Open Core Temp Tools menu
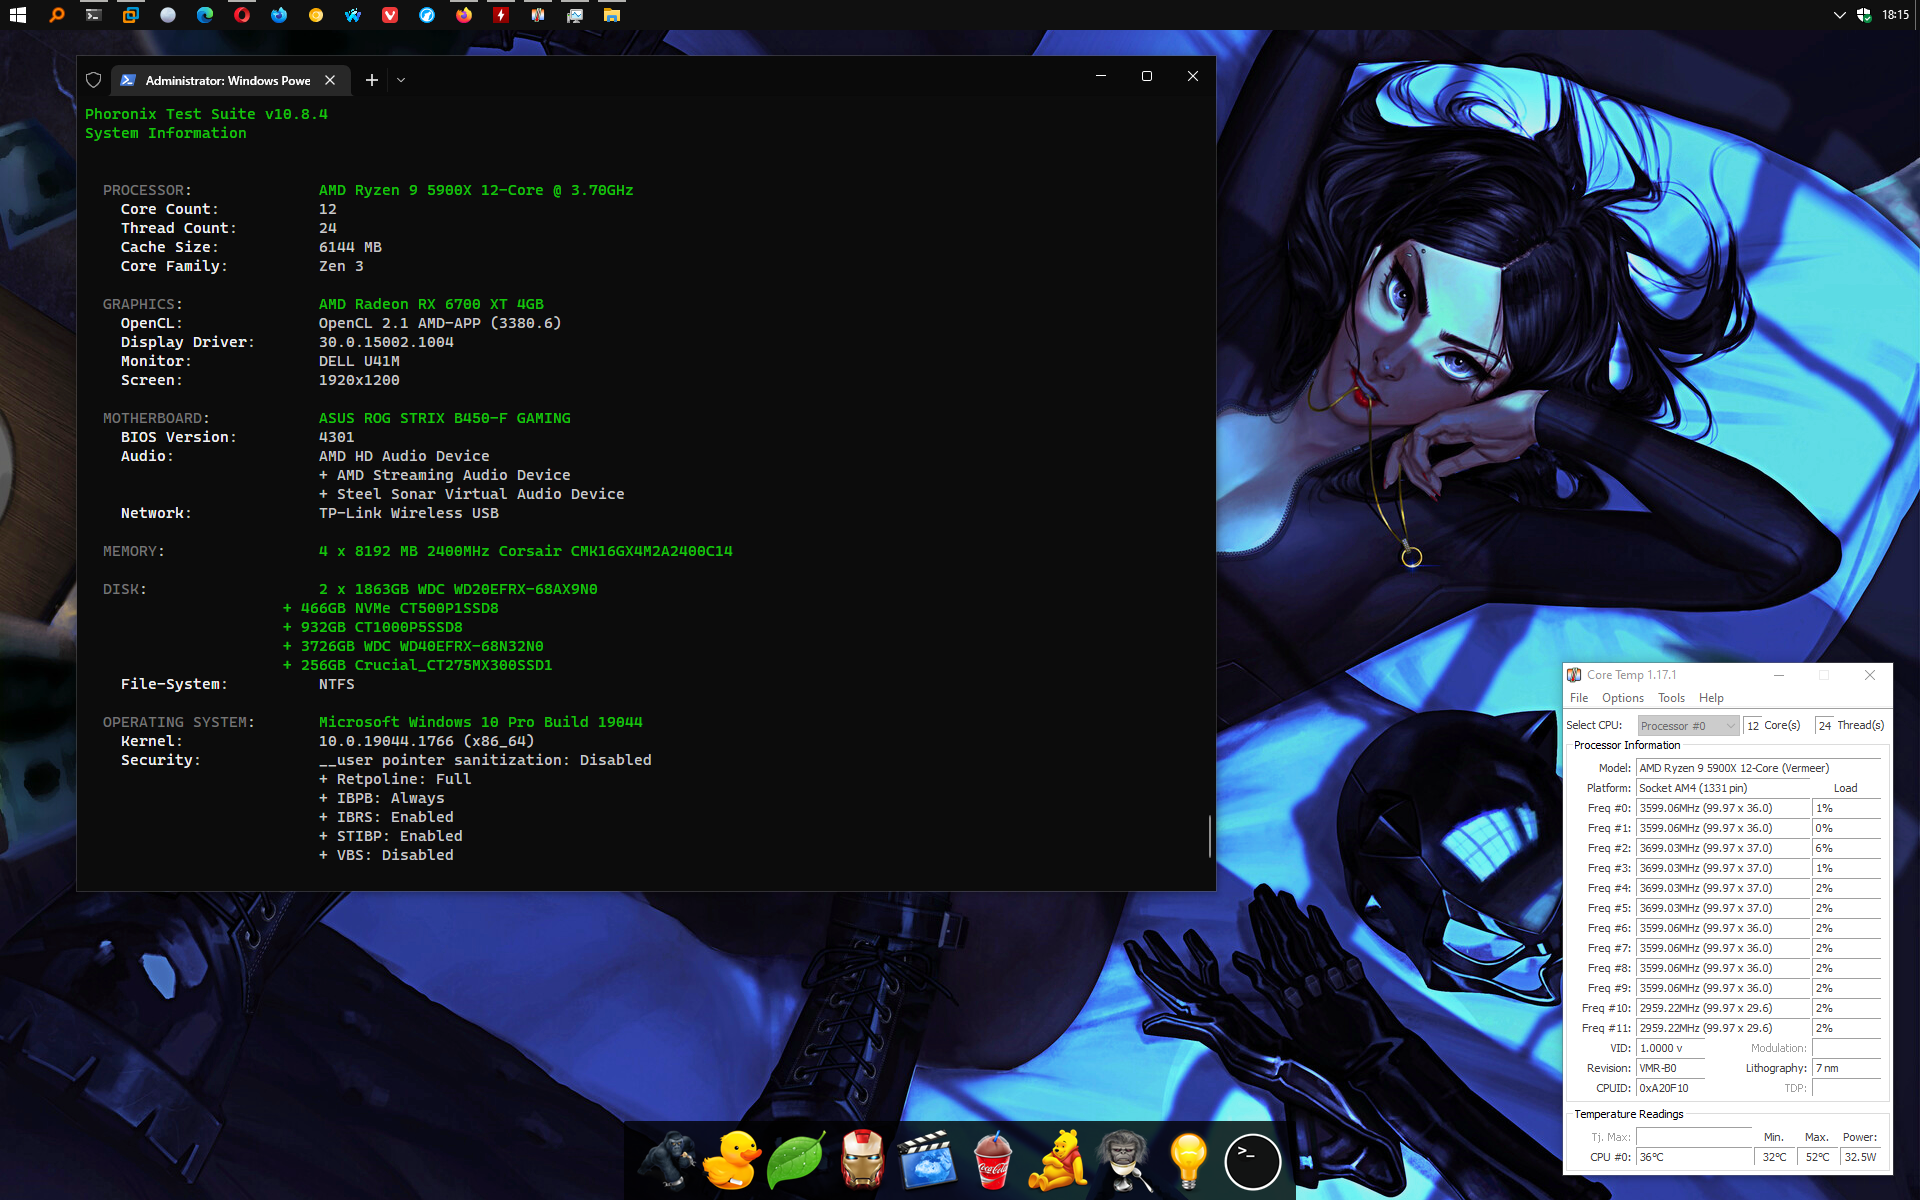 pyautogui.click(x=1671, y=698)
